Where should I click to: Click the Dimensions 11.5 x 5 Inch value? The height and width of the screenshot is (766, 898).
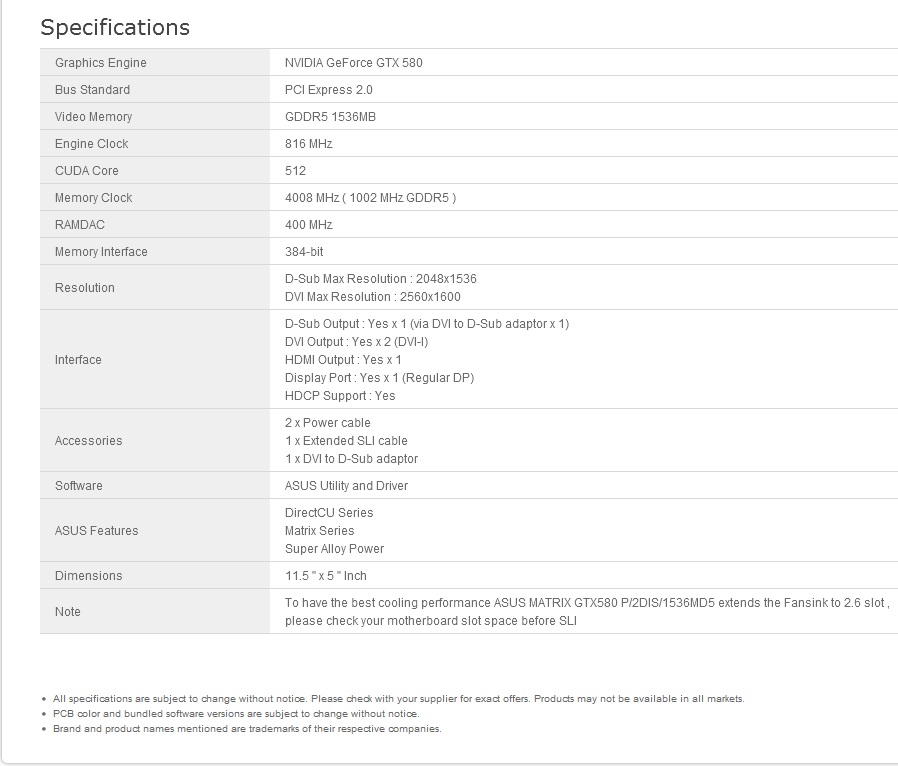(325, 576)
